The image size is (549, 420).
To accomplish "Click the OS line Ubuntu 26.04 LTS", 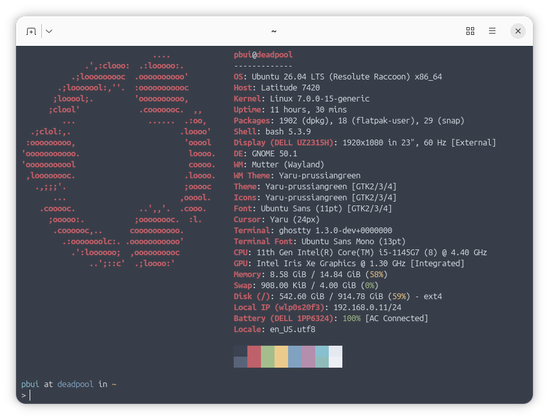I will [x=338, y=77].
